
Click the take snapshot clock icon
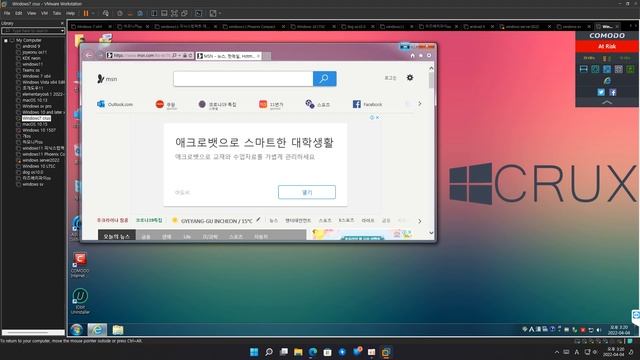tap(120, 13)
